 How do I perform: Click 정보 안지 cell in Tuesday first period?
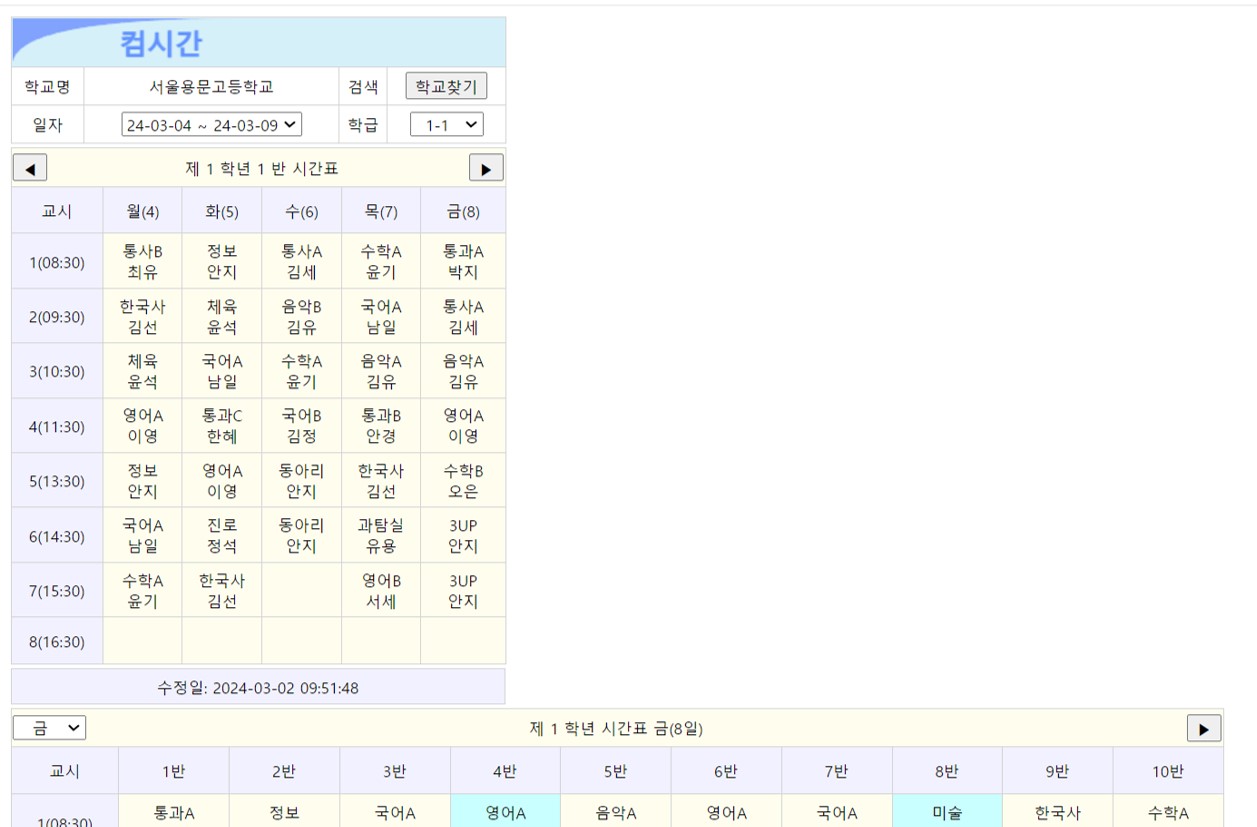click(222, 262)
